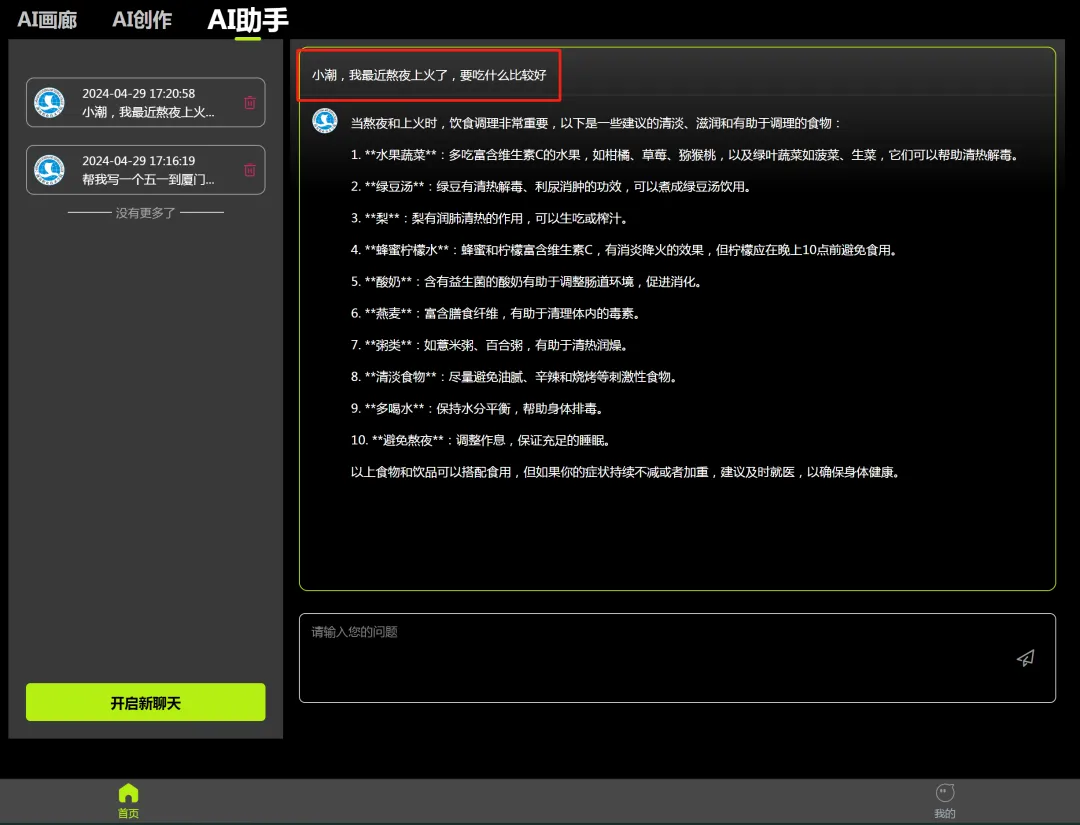Viewport: 1080px width, 825px height.
Task: Switch to the AI画廊 tab
Action: click(47, 20)
